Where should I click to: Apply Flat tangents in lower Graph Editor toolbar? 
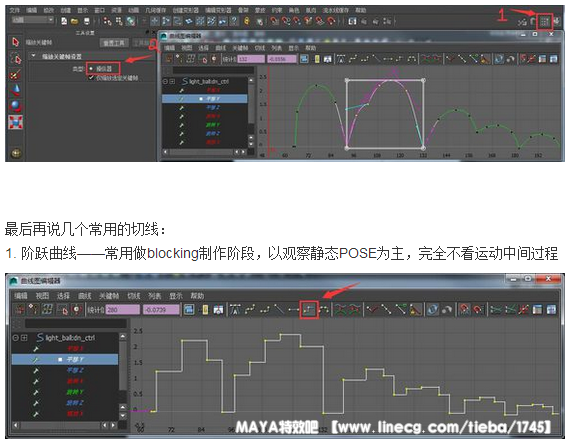(294, 309)
